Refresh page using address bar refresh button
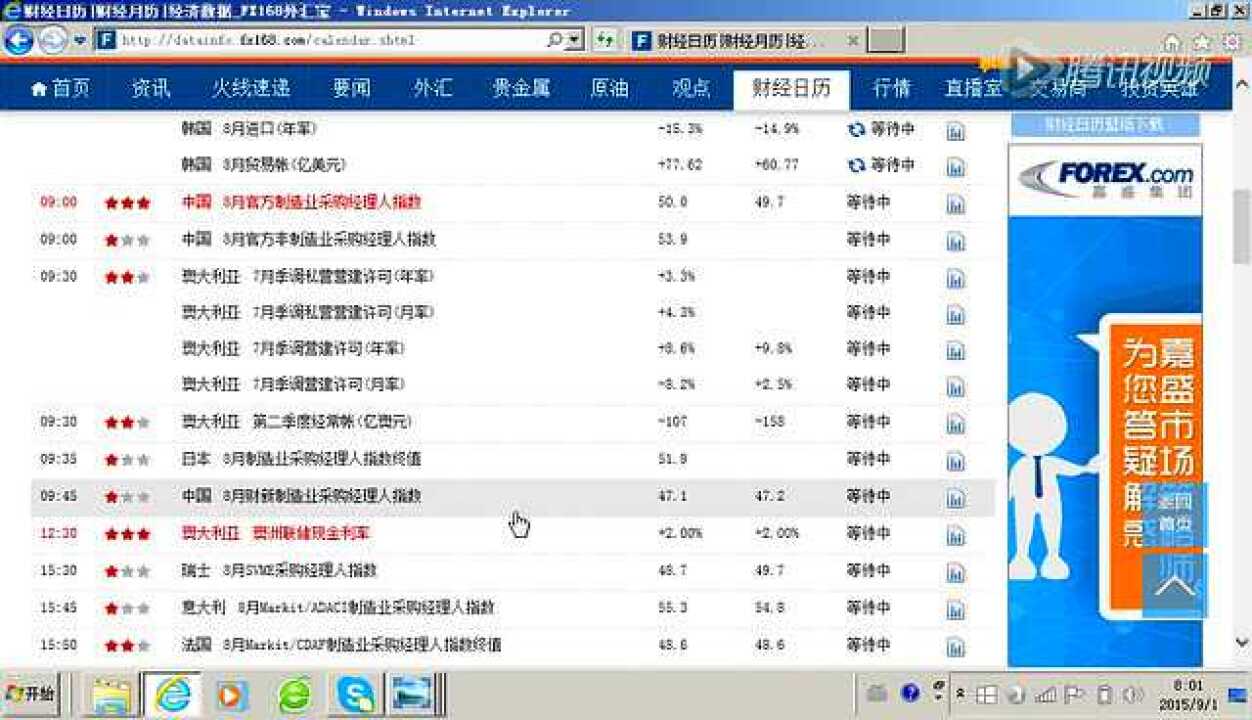This screenshot has width=1252, height=720. (x=604, y=41)
